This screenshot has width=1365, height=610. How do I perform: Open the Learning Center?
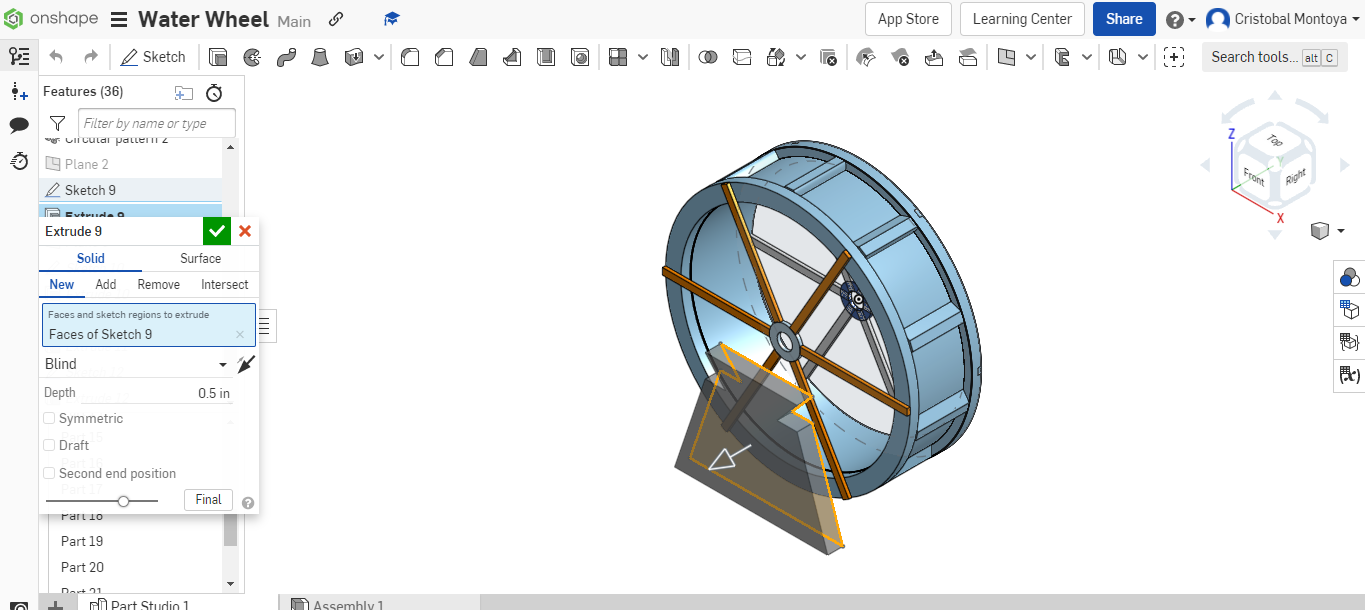(x=1022, y=19)
